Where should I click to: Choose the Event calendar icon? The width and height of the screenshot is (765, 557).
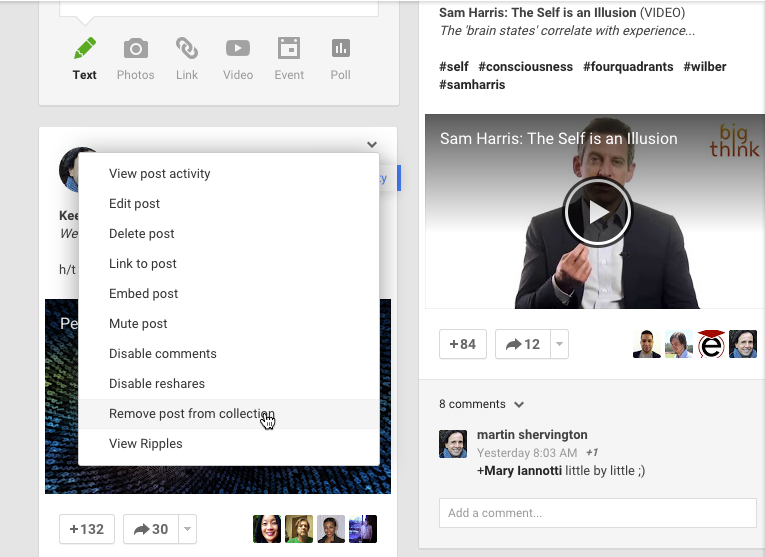289,48
